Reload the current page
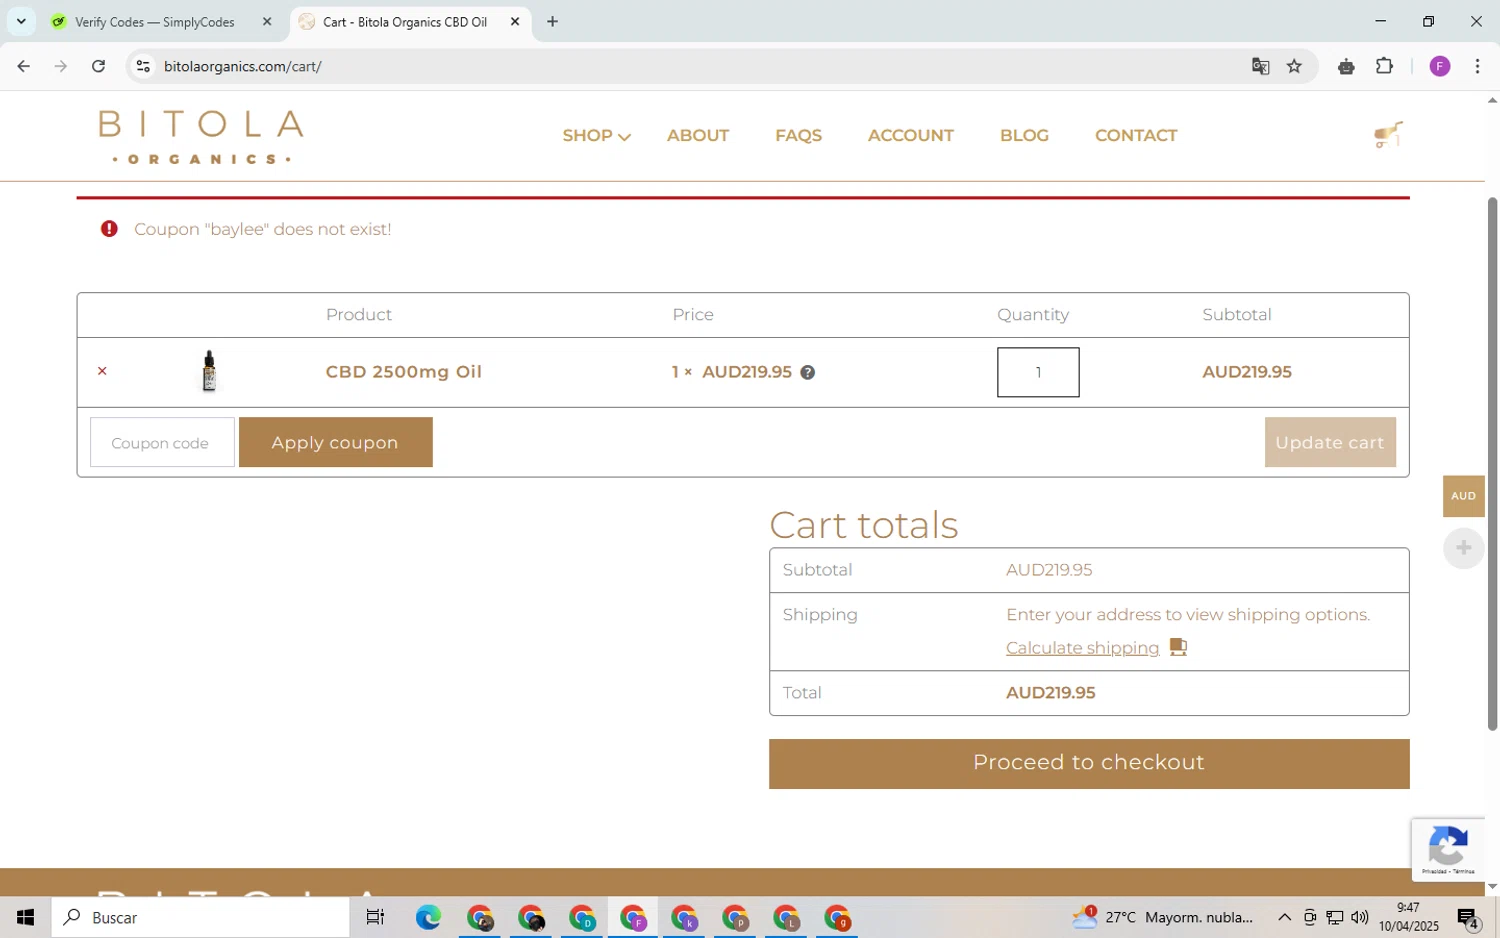This screenshot has width=1500, height=938. click(98, 66)
